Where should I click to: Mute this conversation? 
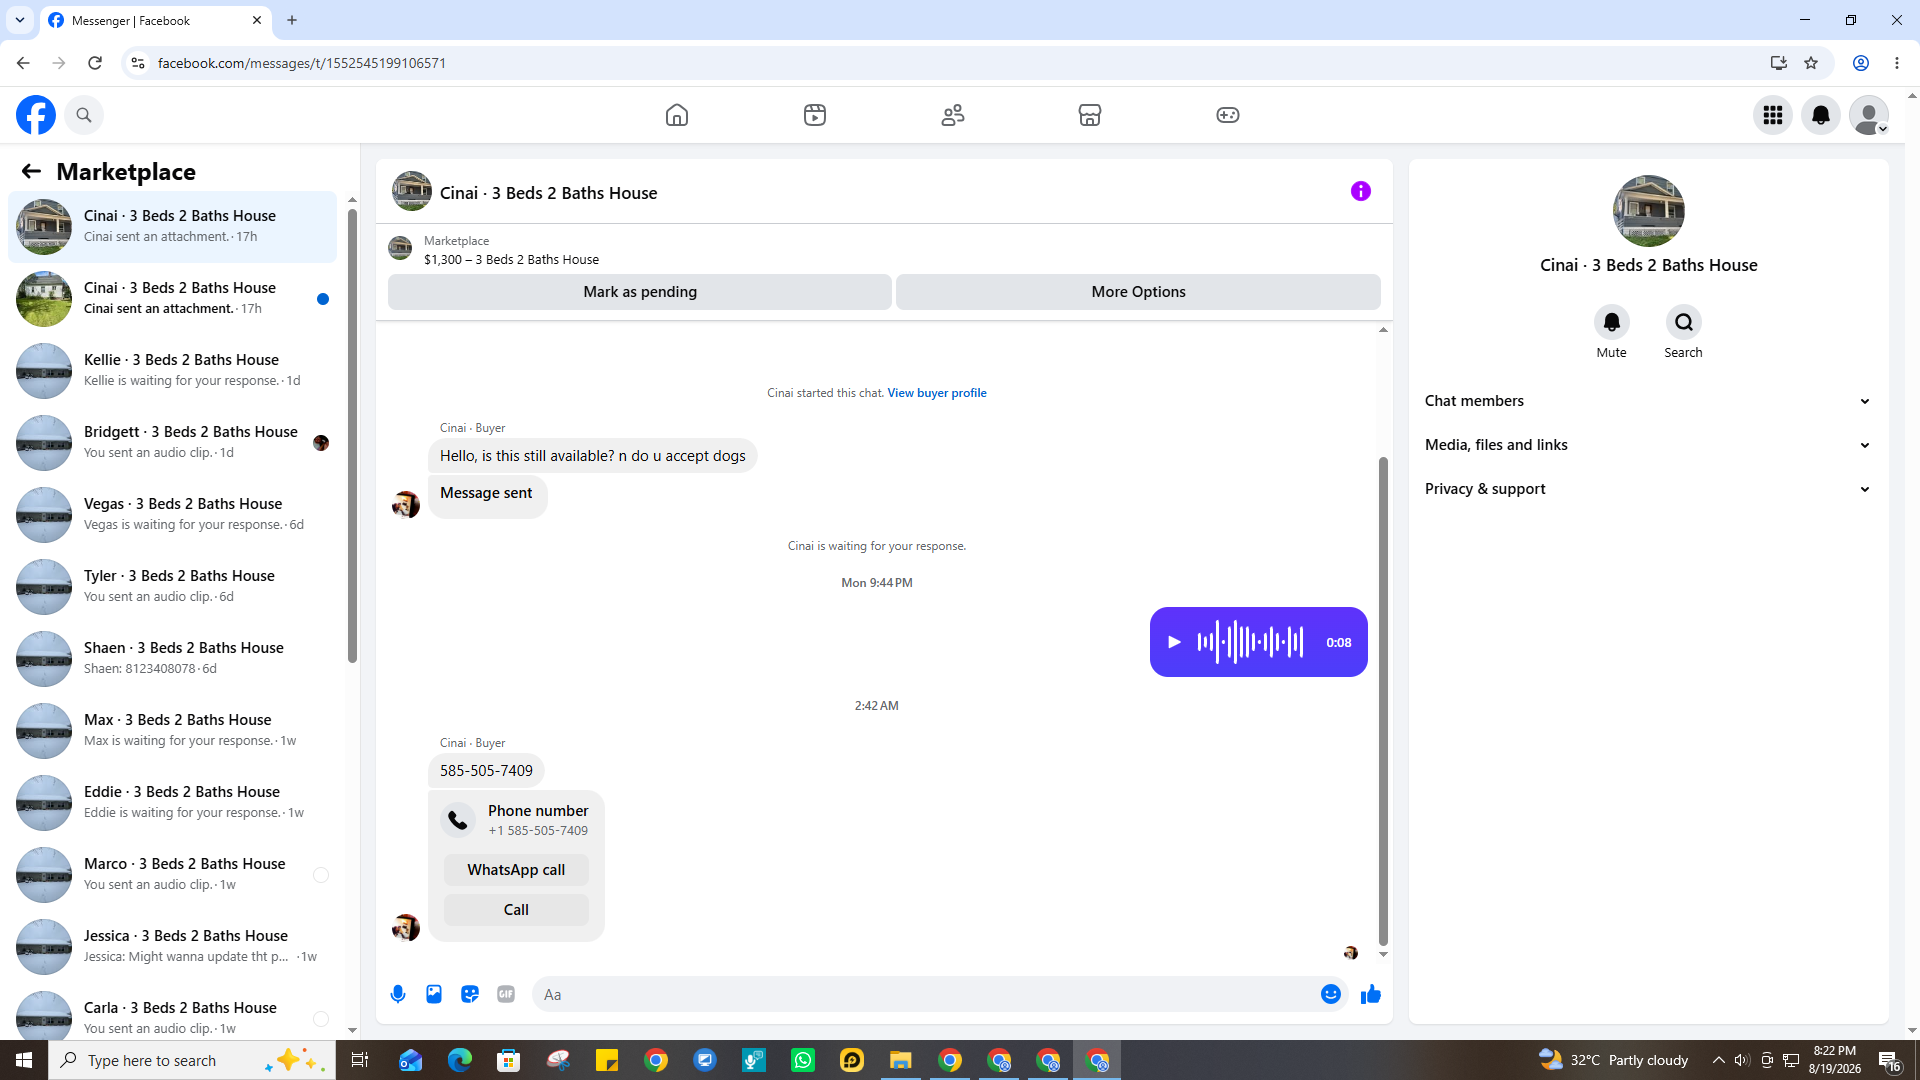1612,322
